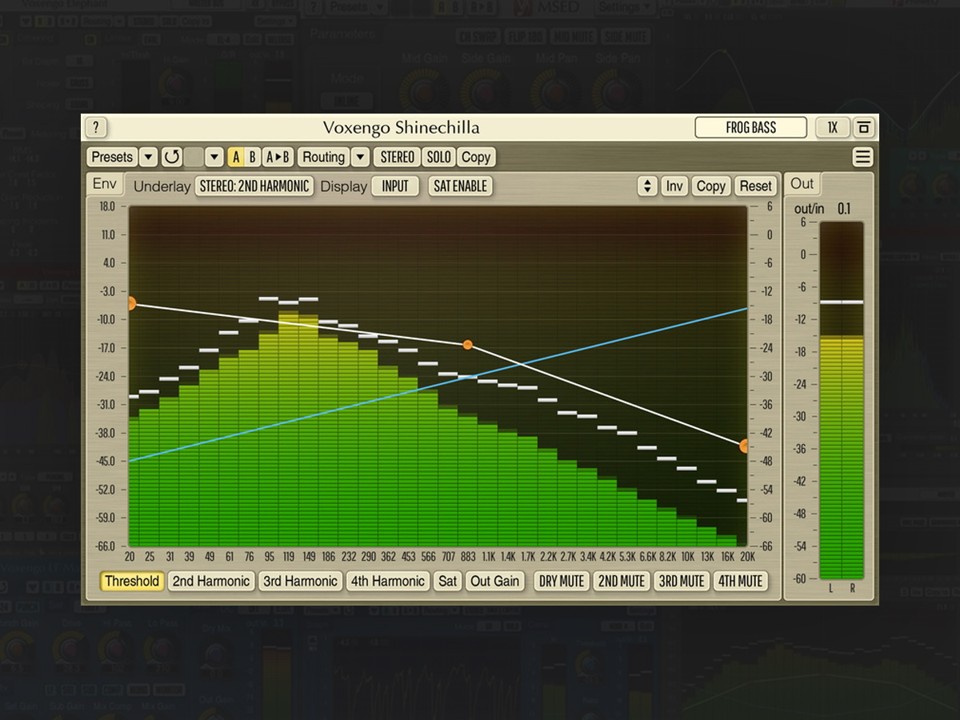Toggle 3RD MUTE
Viewport: 960px width, 720px height.
(681, 581)
